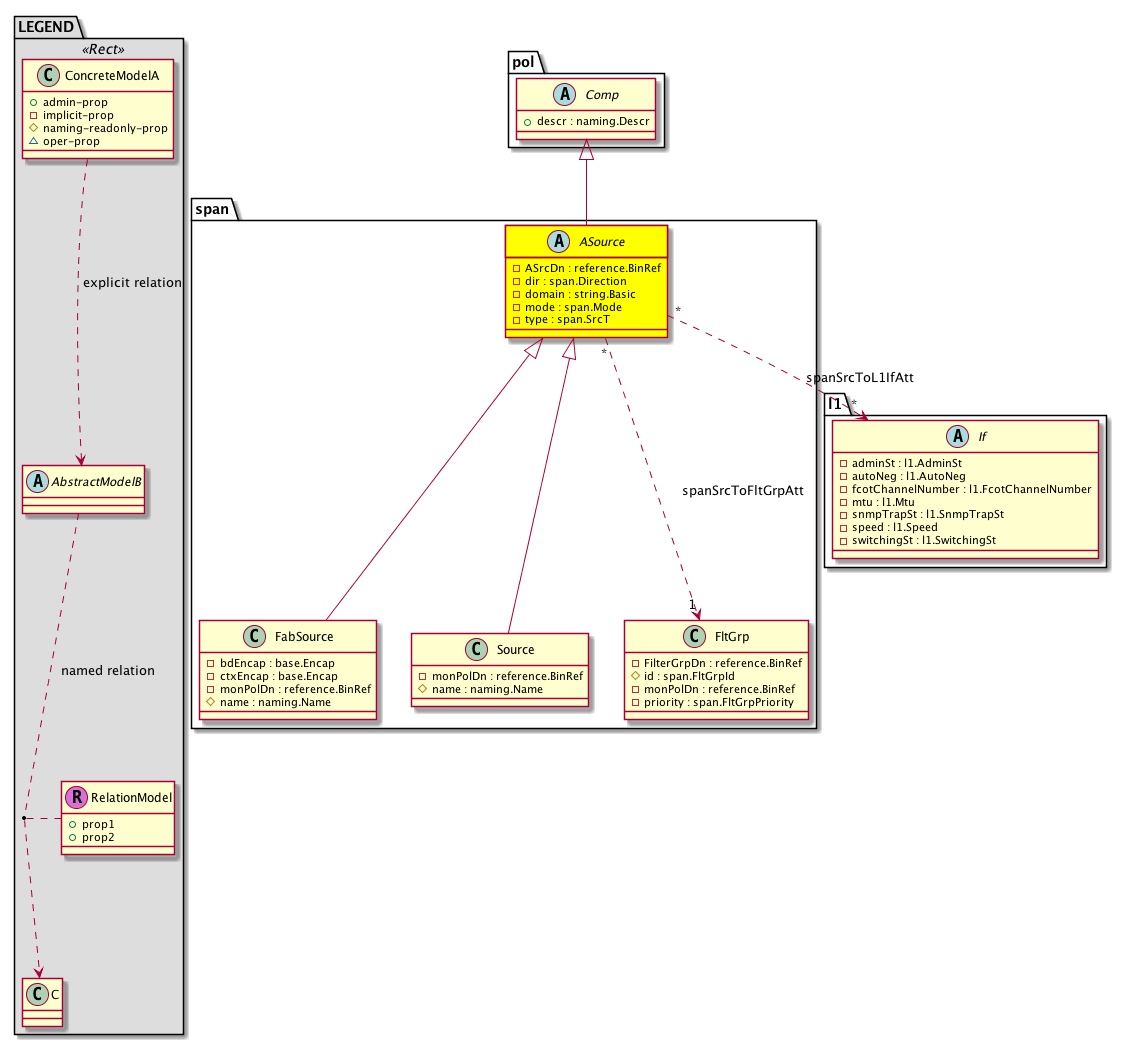Viewport: 1127px width, 1045px height.
Task: Click the 'named relation' legend label
Action: pyautogui.click(x=108, y=670)
